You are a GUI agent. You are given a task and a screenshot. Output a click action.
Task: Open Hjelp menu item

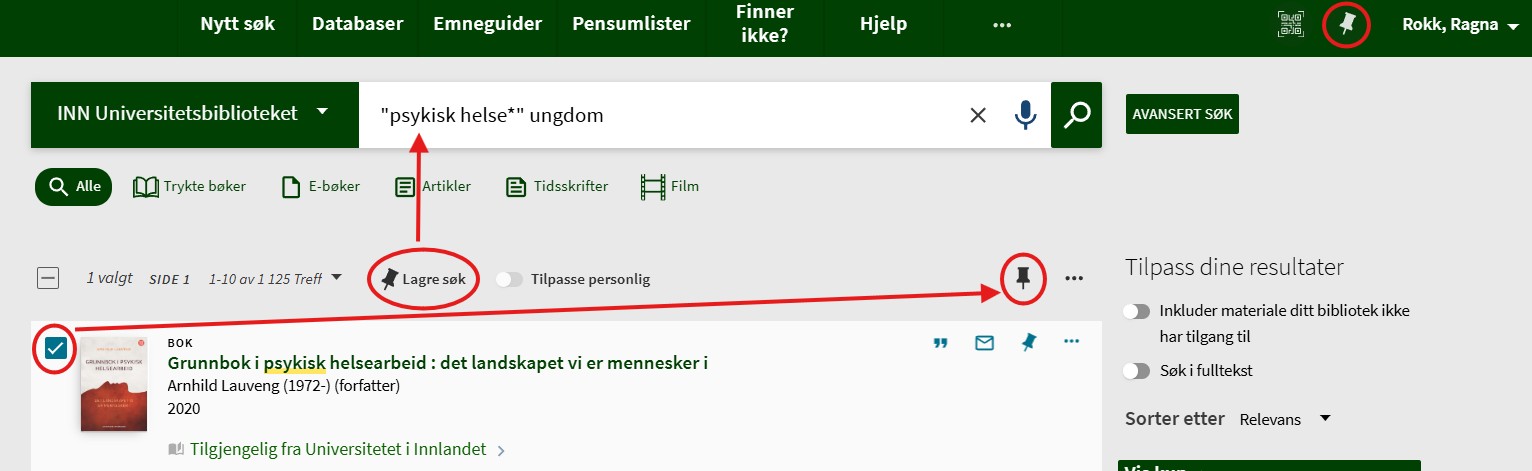[x=883, y=24]
